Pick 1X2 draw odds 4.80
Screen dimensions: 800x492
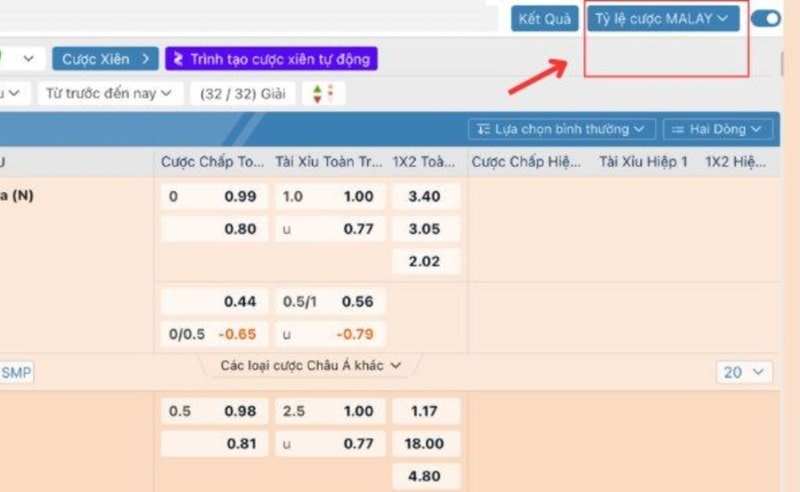(x=426, y=476)
